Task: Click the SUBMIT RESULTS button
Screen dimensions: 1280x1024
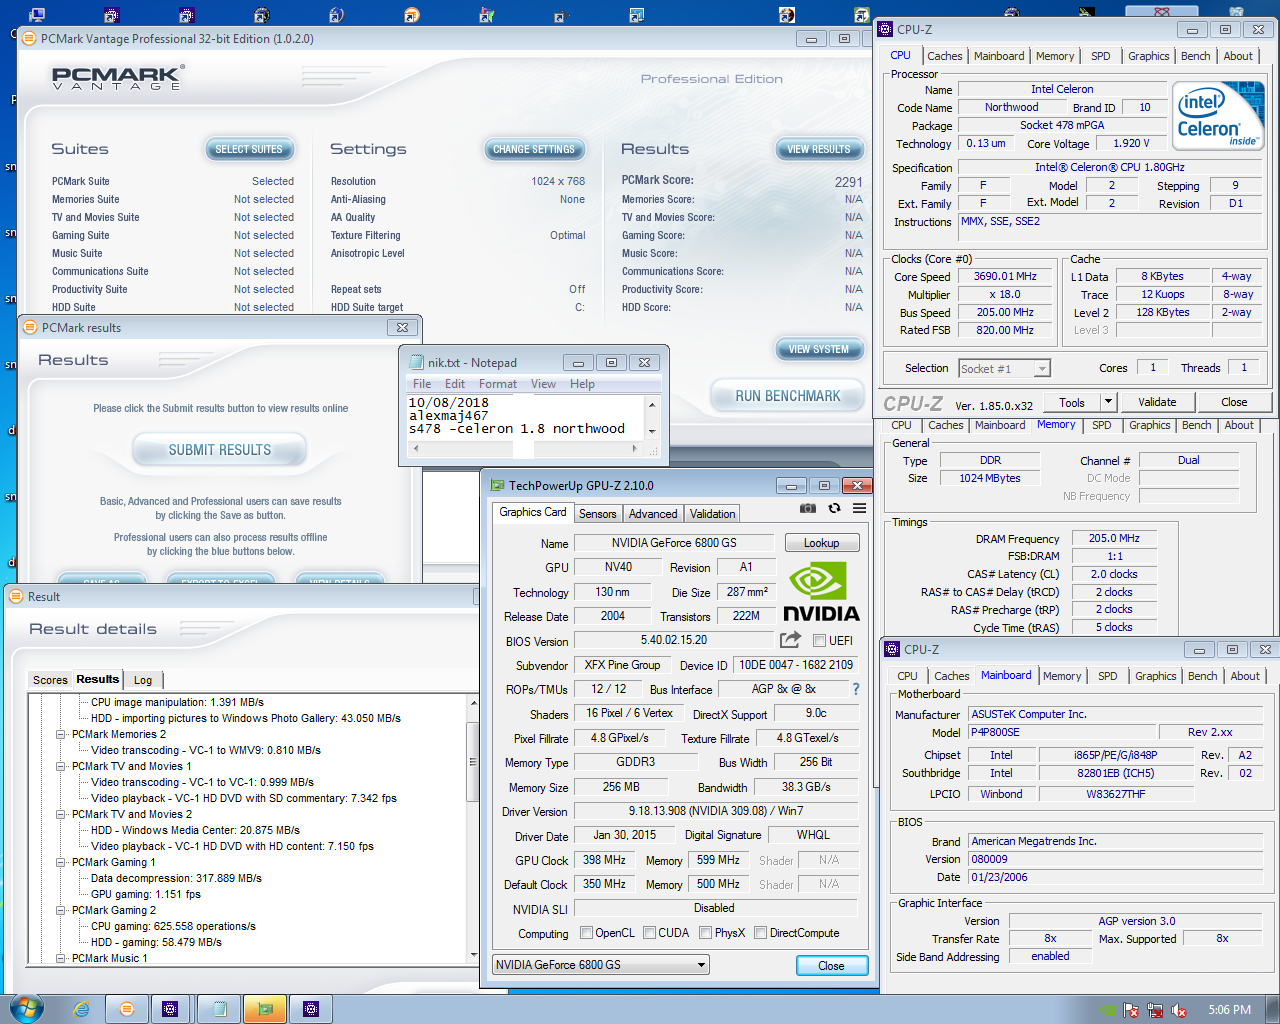Action: pos(220,450)
